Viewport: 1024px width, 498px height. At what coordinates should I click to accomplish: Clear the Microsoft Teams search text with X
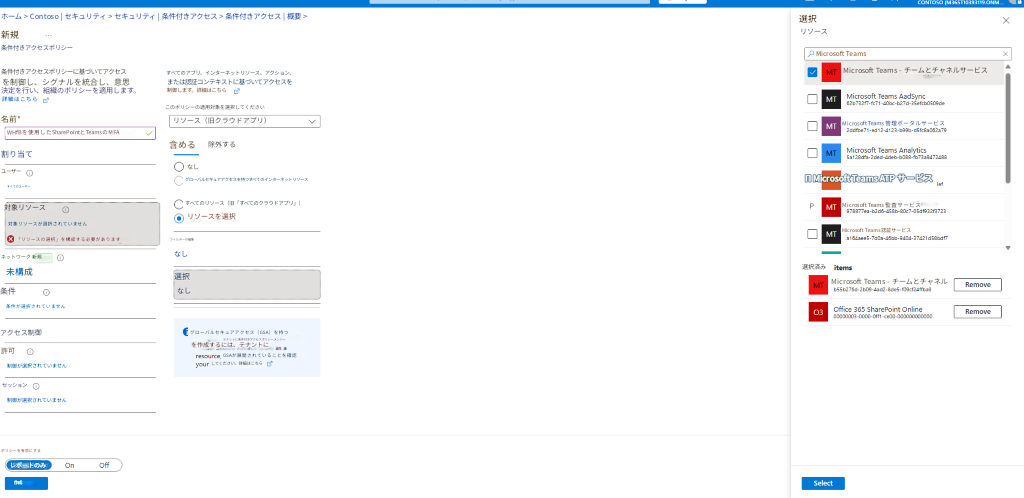click(x=1006, y=54)
